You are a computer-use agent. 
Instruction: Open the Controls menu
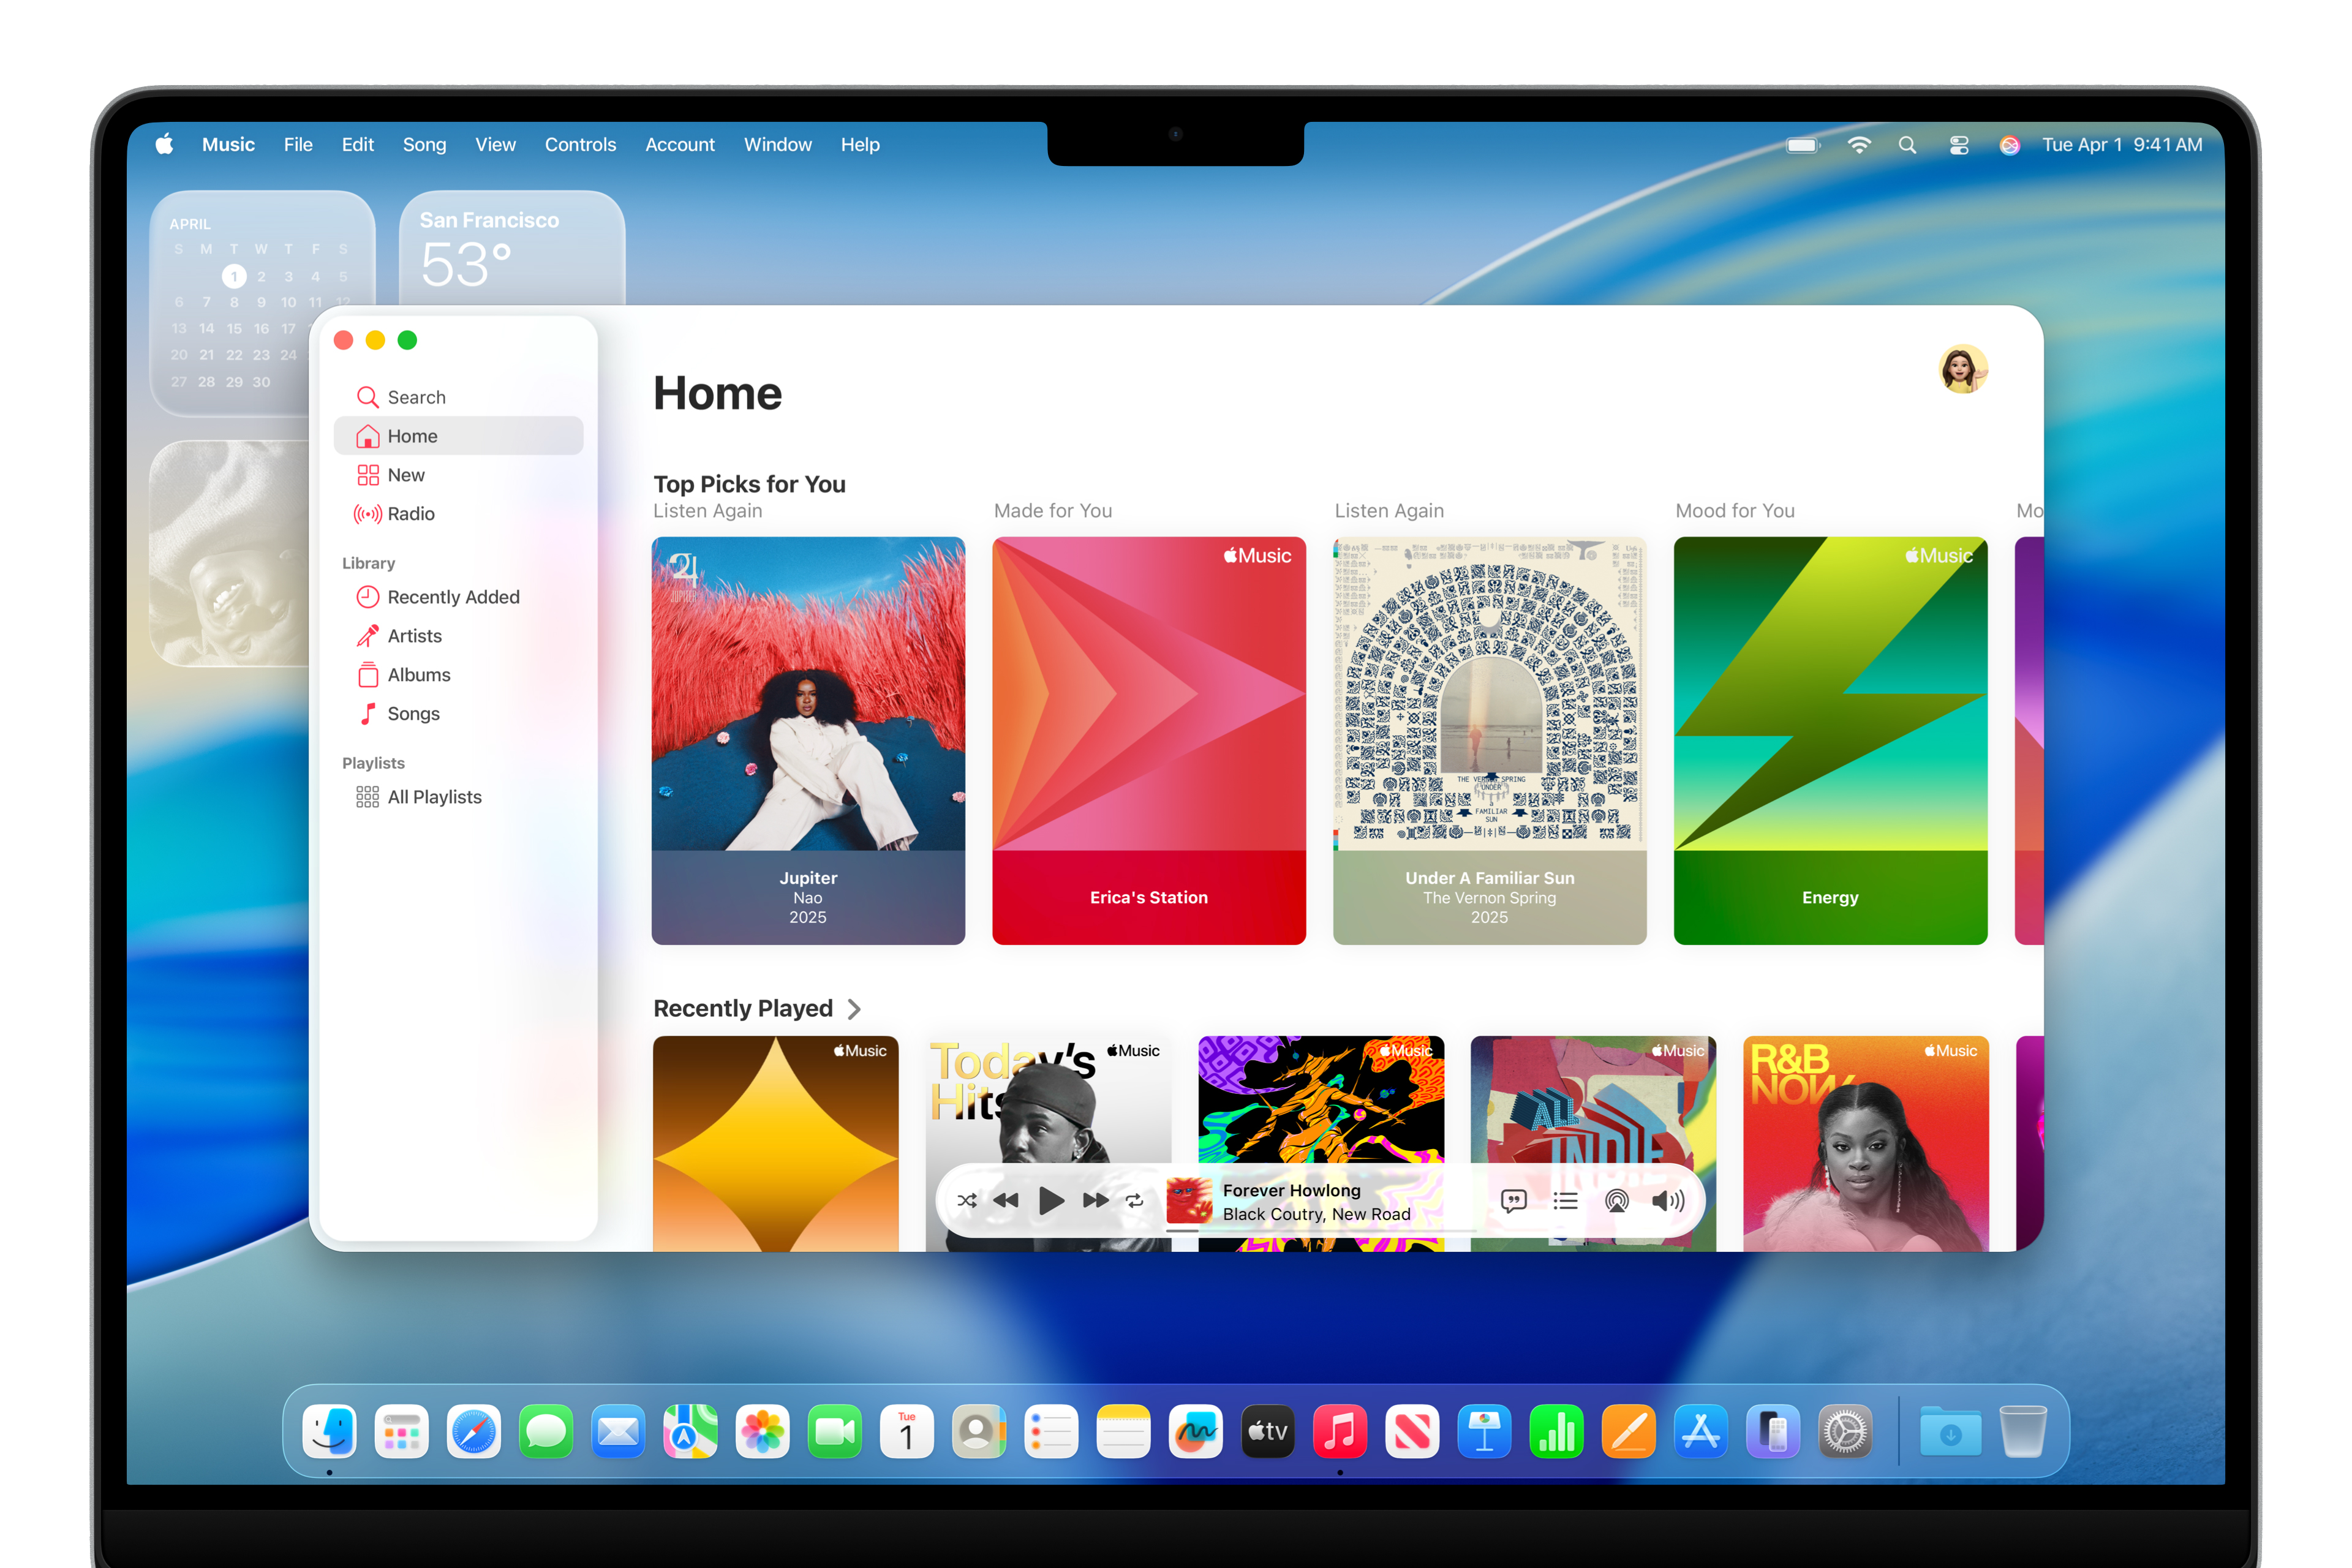pos(580,144)
